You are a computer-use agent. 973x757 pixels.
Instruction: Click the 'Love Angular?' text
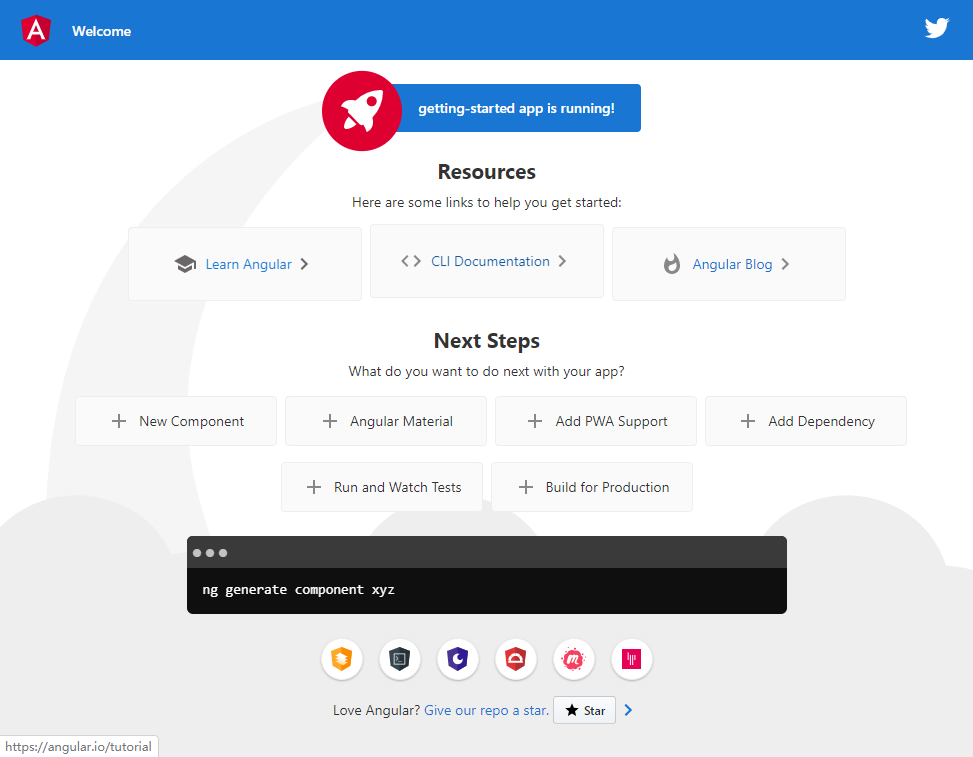point(377,710)
